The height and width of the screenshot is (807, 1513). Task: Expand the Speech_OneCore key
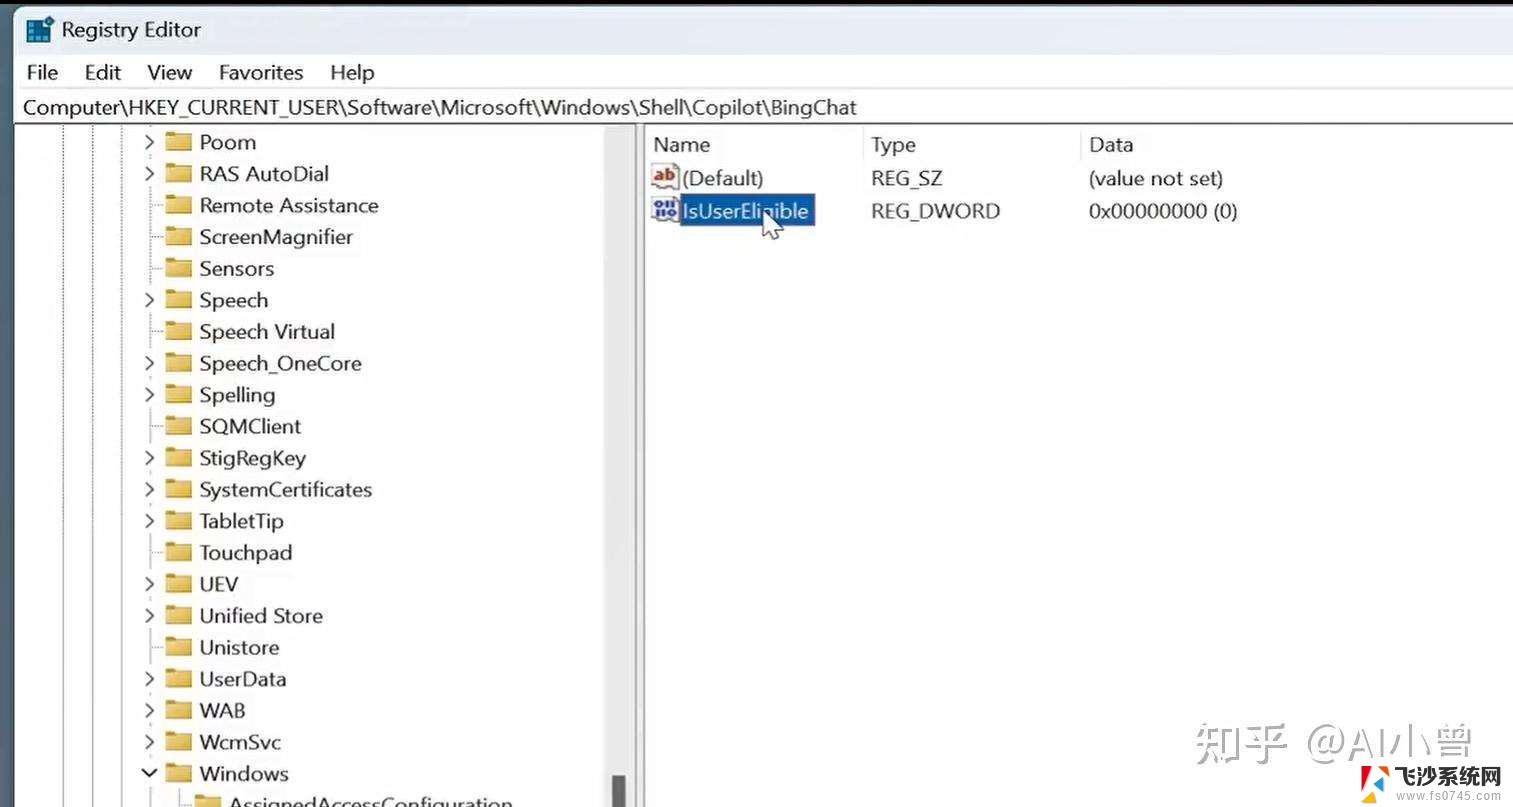click(149, 363)
